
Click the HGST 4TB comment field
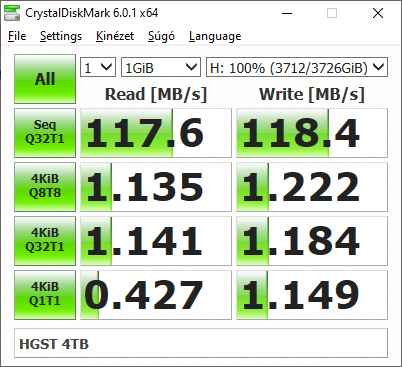201,344
